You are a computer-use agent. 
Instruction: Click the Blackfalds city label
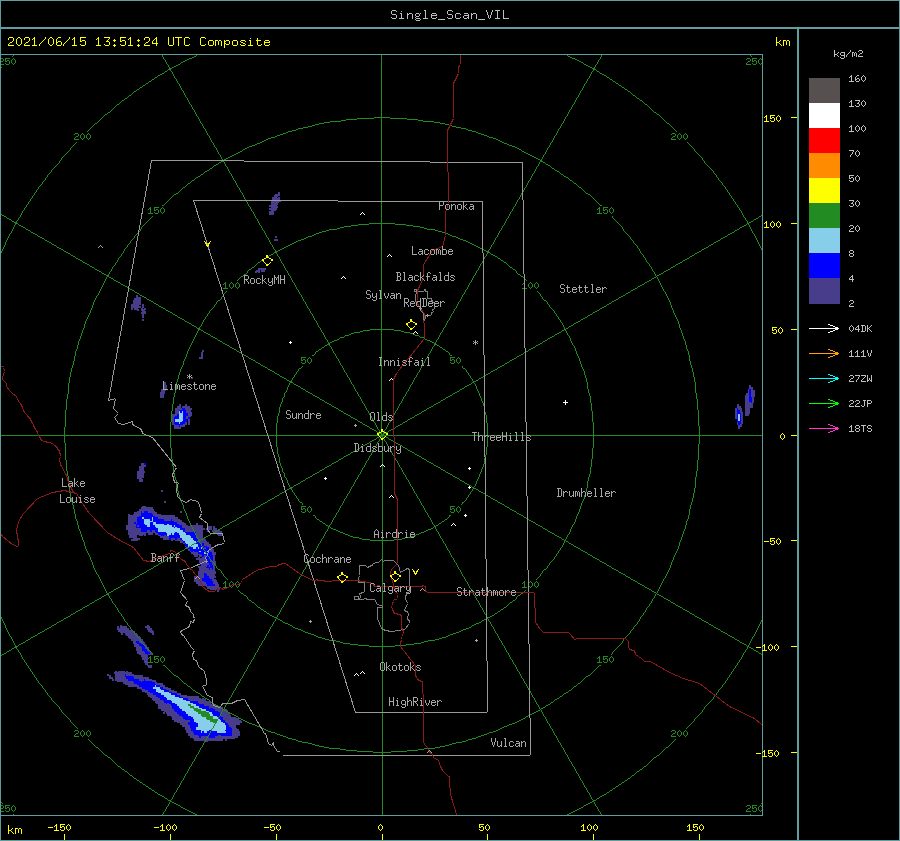click(425, 277)
